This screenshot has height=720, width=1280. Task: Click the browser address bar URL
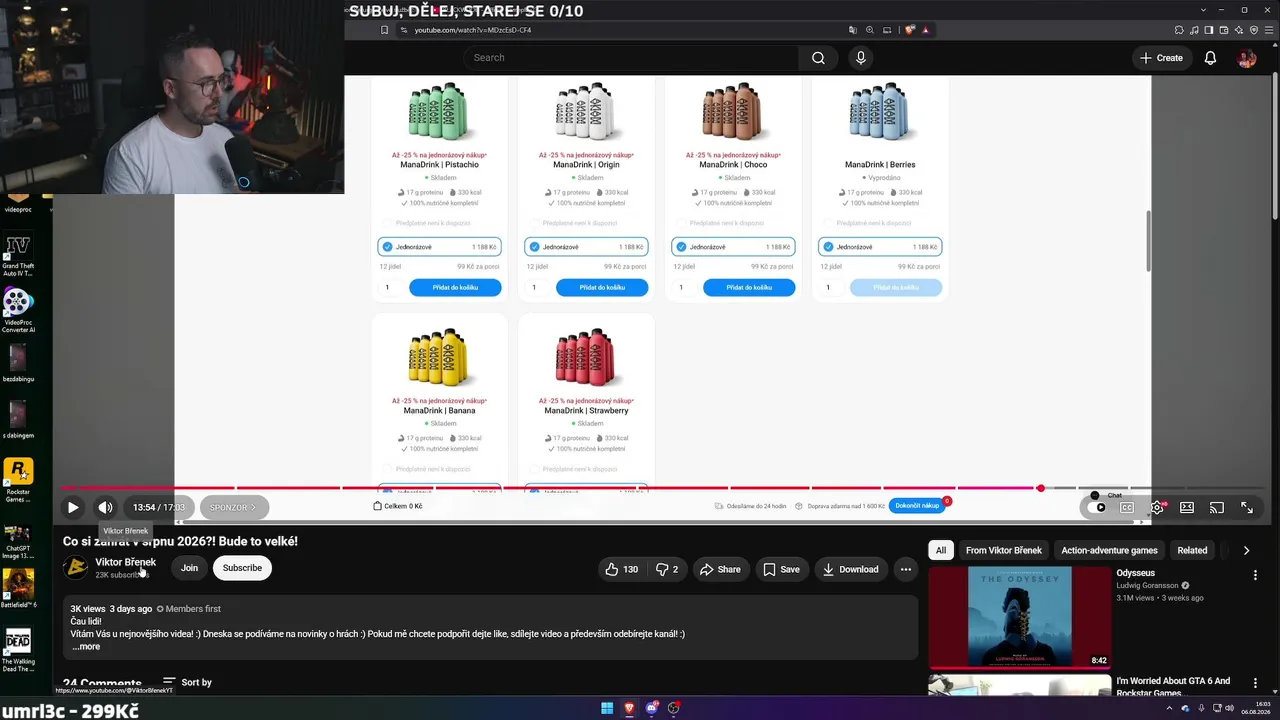coord(473,30)
